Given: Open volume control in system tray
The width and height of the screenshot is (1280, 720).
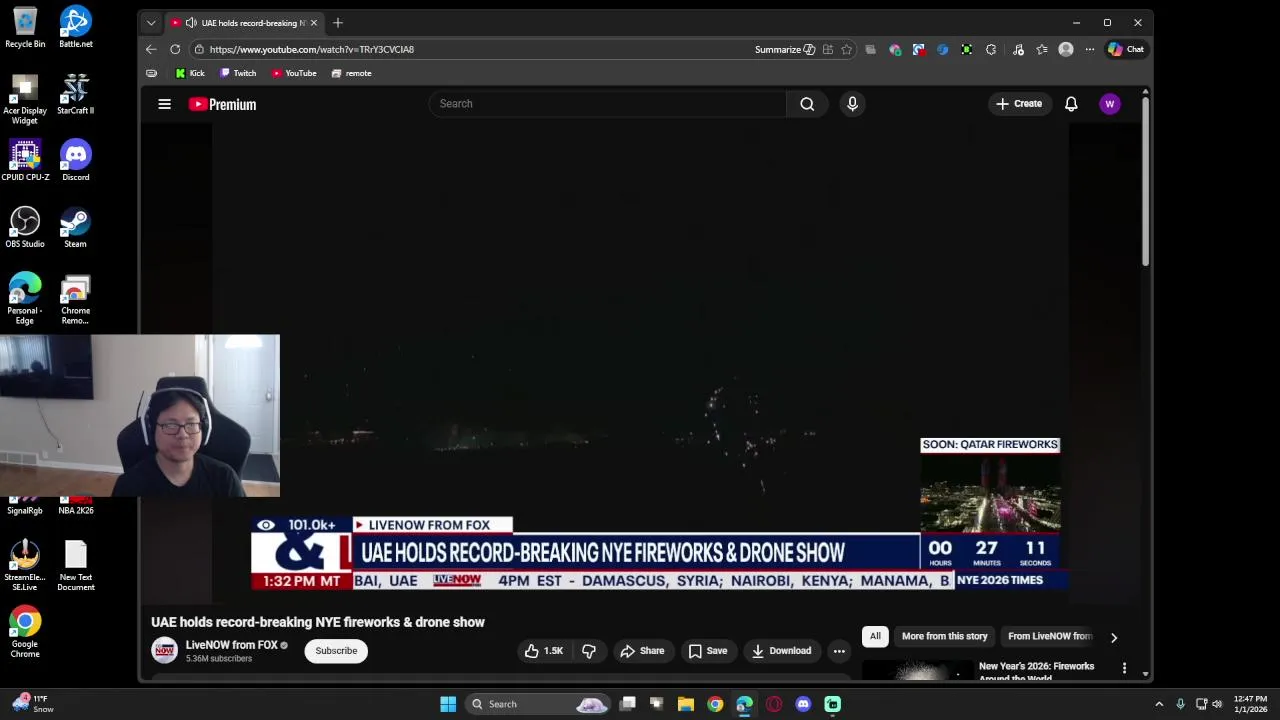Looking at the screenshot, I should click(x=1217, y=704).
